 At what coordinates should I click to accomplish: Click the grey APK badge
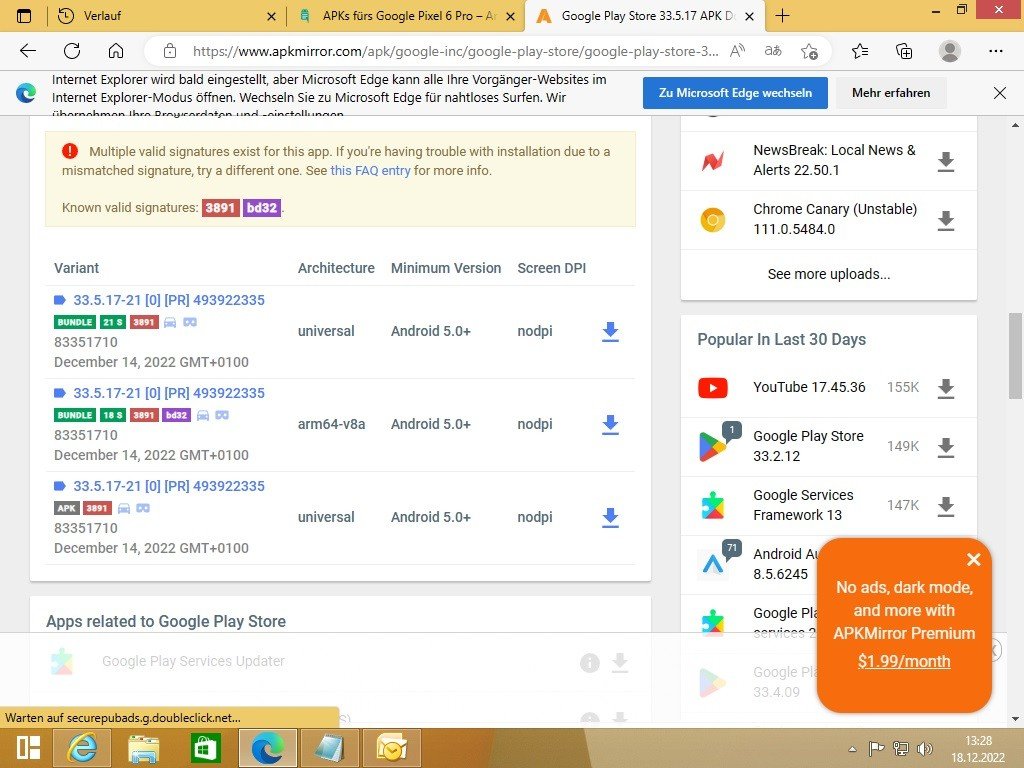tap(67, 508)
